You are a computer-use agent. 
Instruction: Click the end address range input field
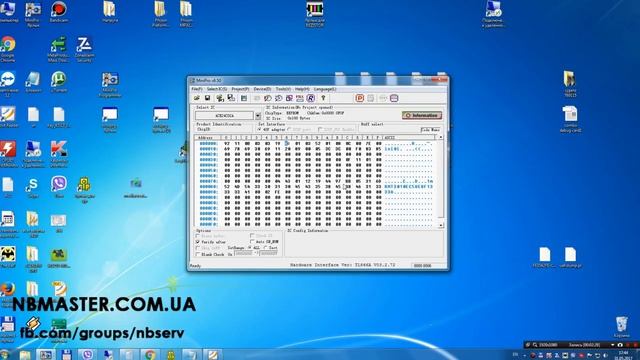269,253
